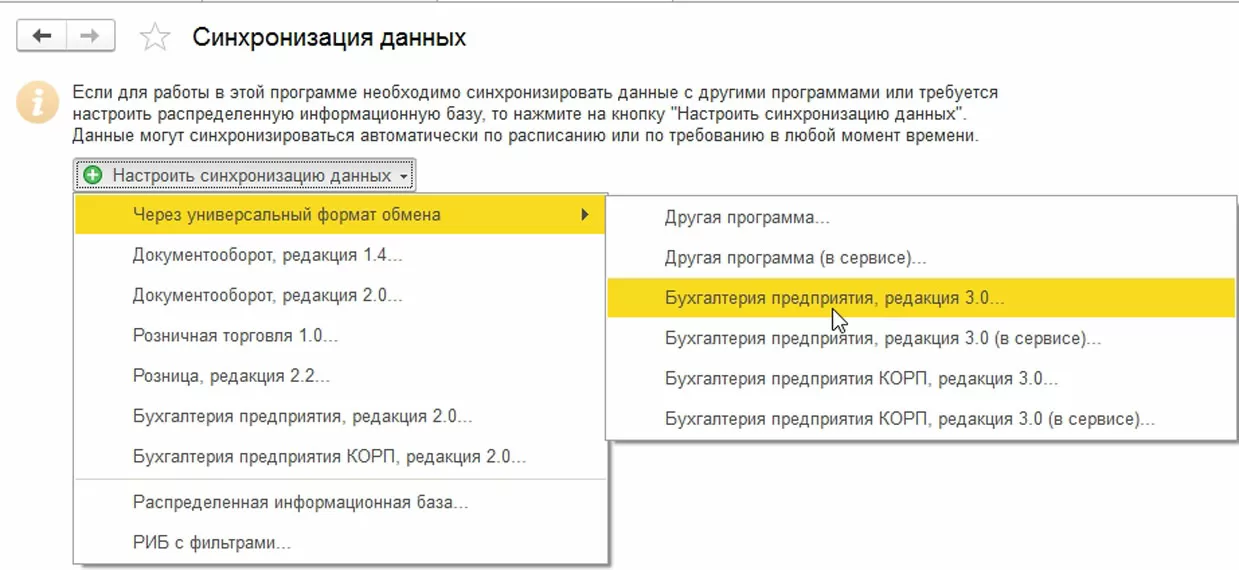Viewport: 1239px width, 570px height.
Task: Pick Бухгалтерия предприятия КОРП, редакция 2.0
Action: (x=340, y=457)
